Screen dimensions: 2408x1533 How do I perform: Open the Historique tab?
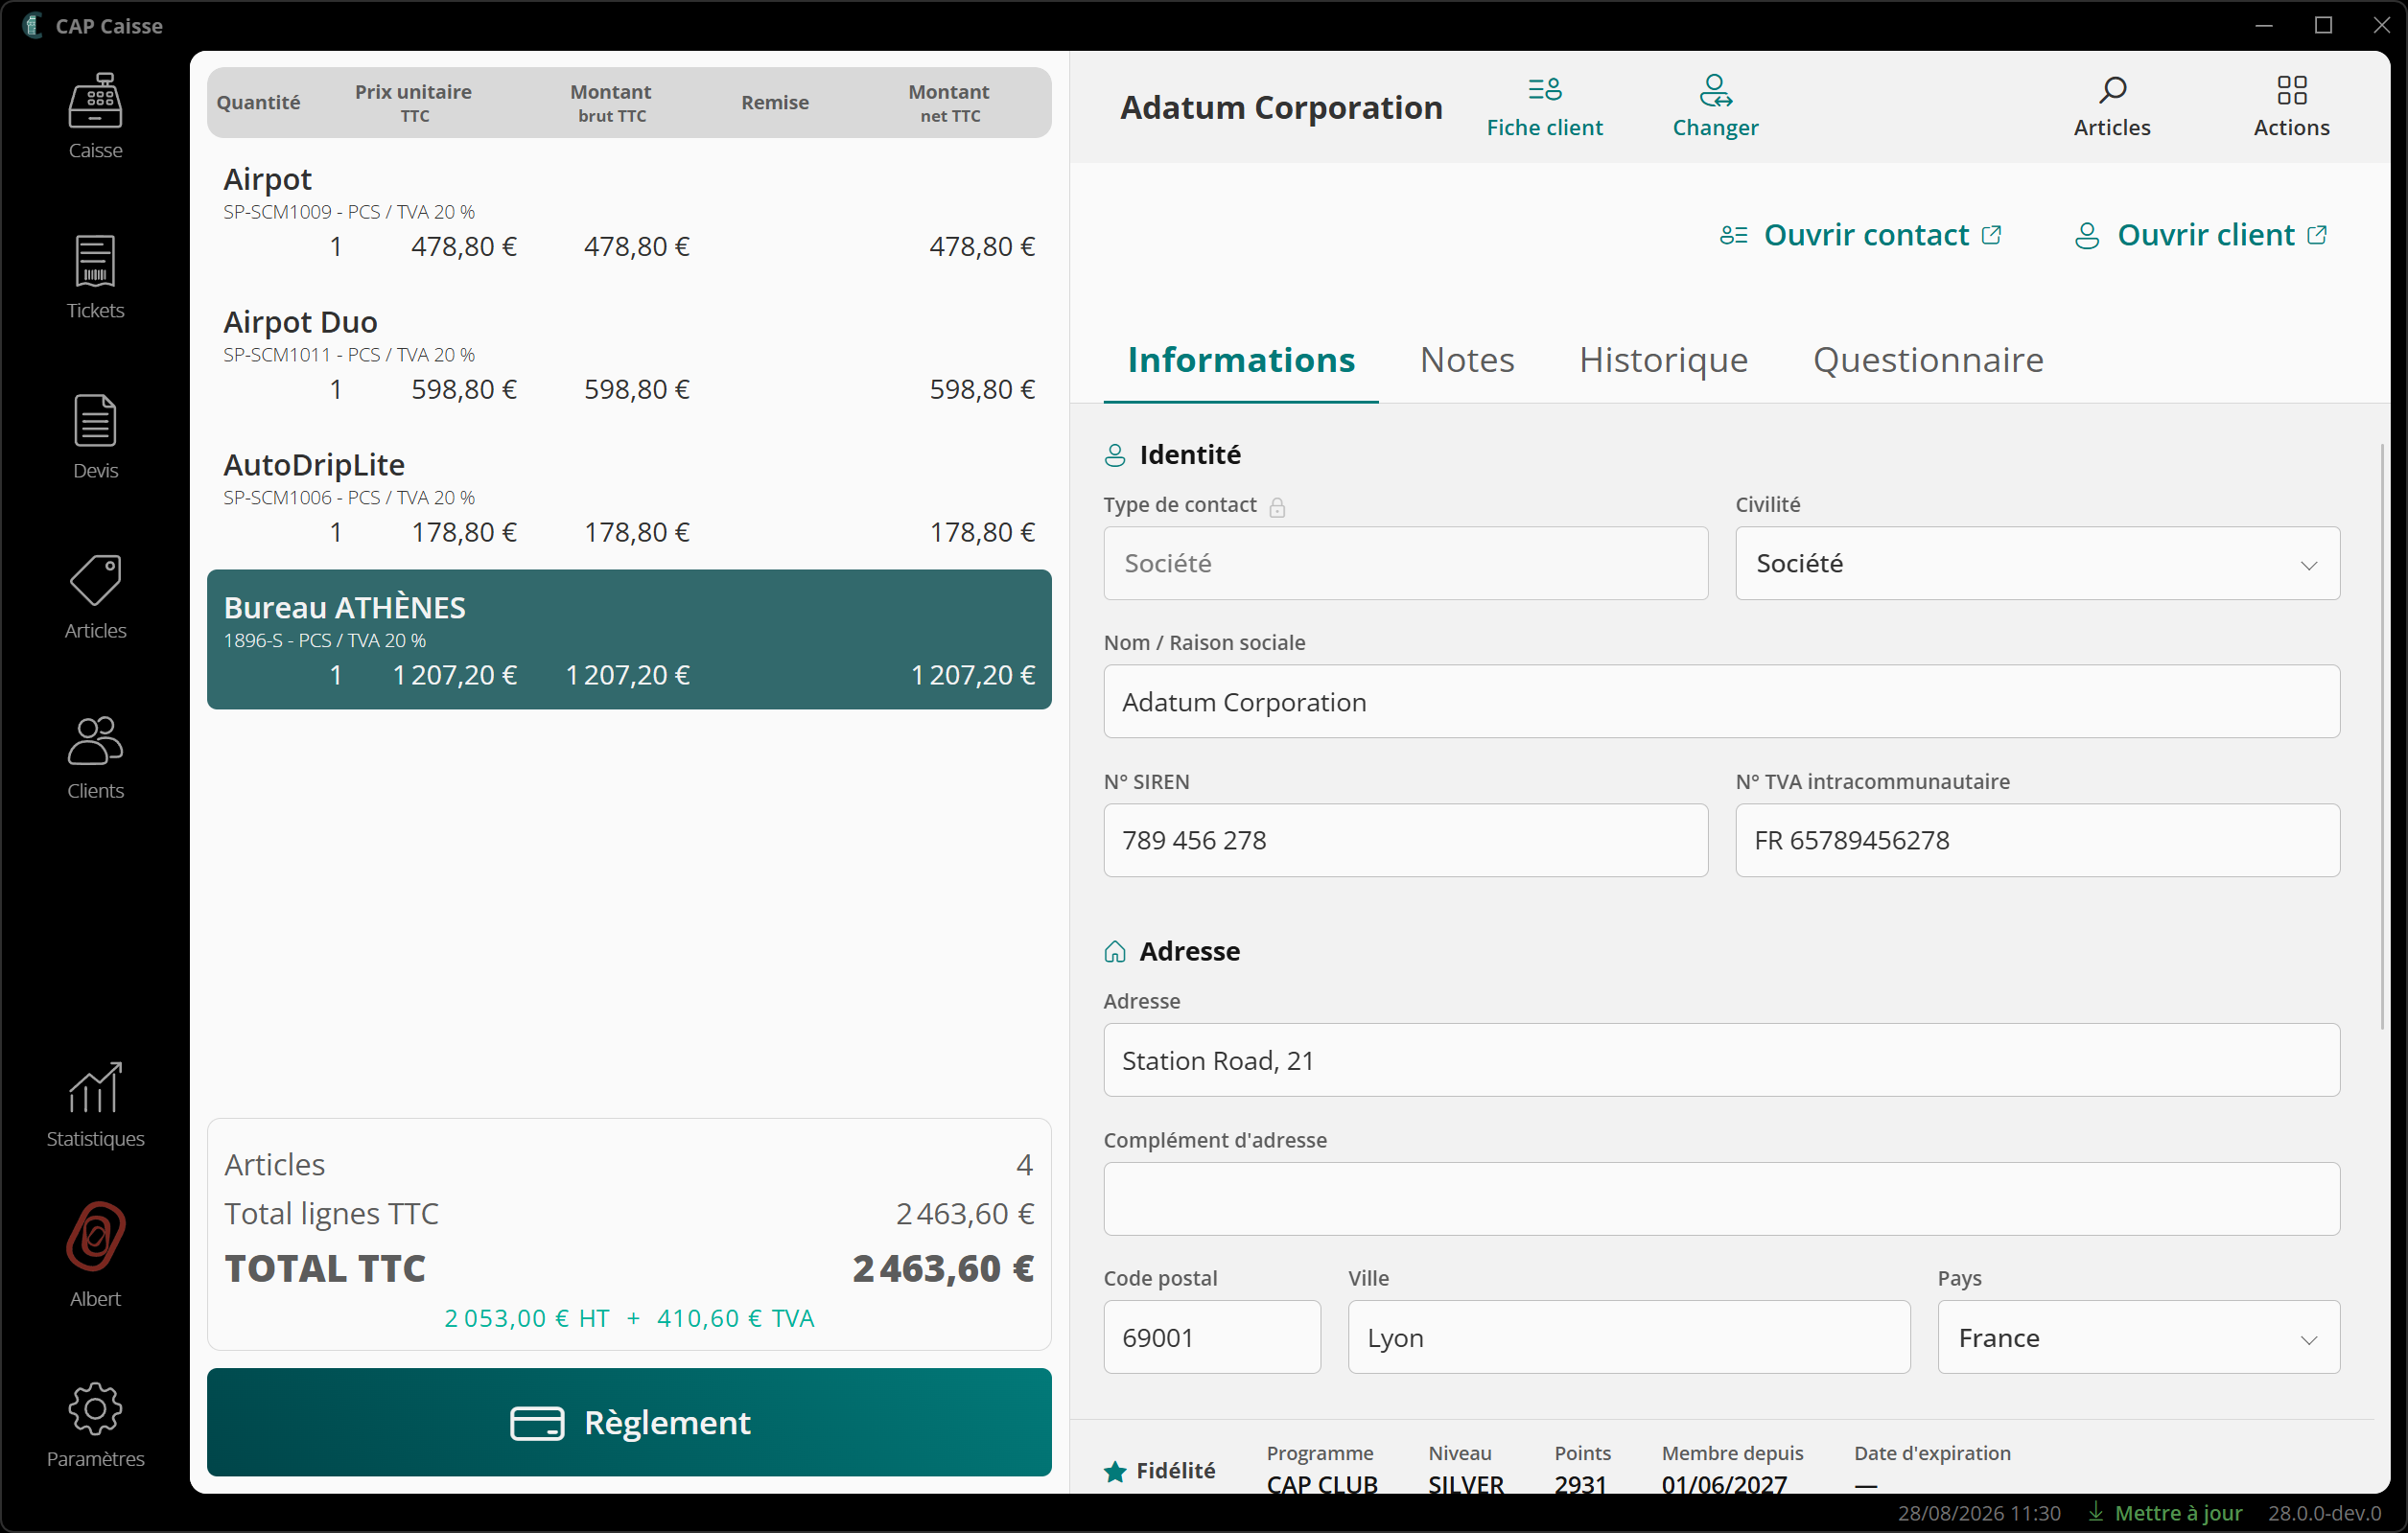[1663, 360]
